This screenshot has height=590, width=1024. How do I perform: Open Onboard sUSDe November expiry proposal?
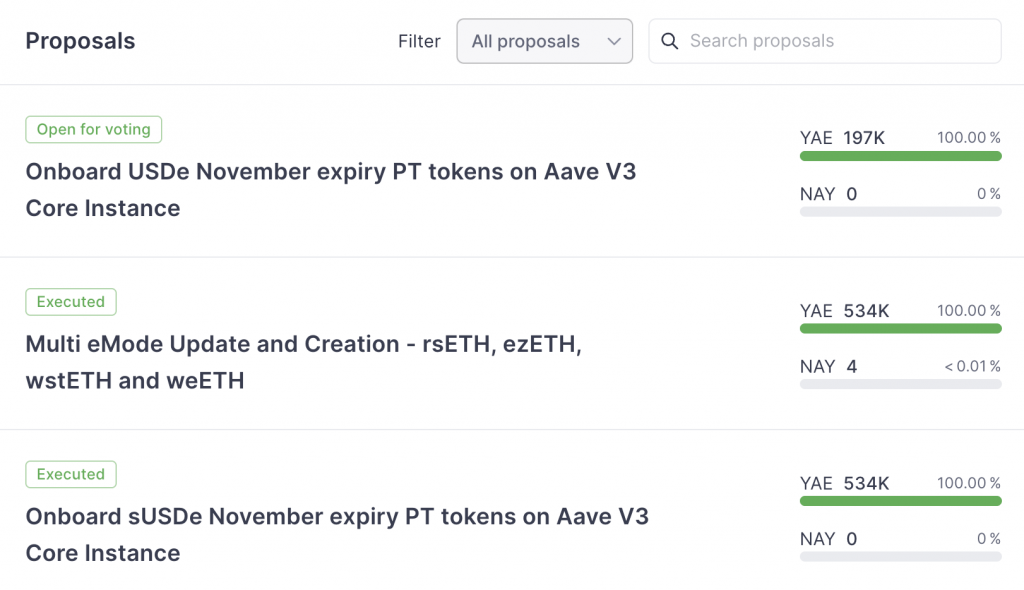click(337, 534)
